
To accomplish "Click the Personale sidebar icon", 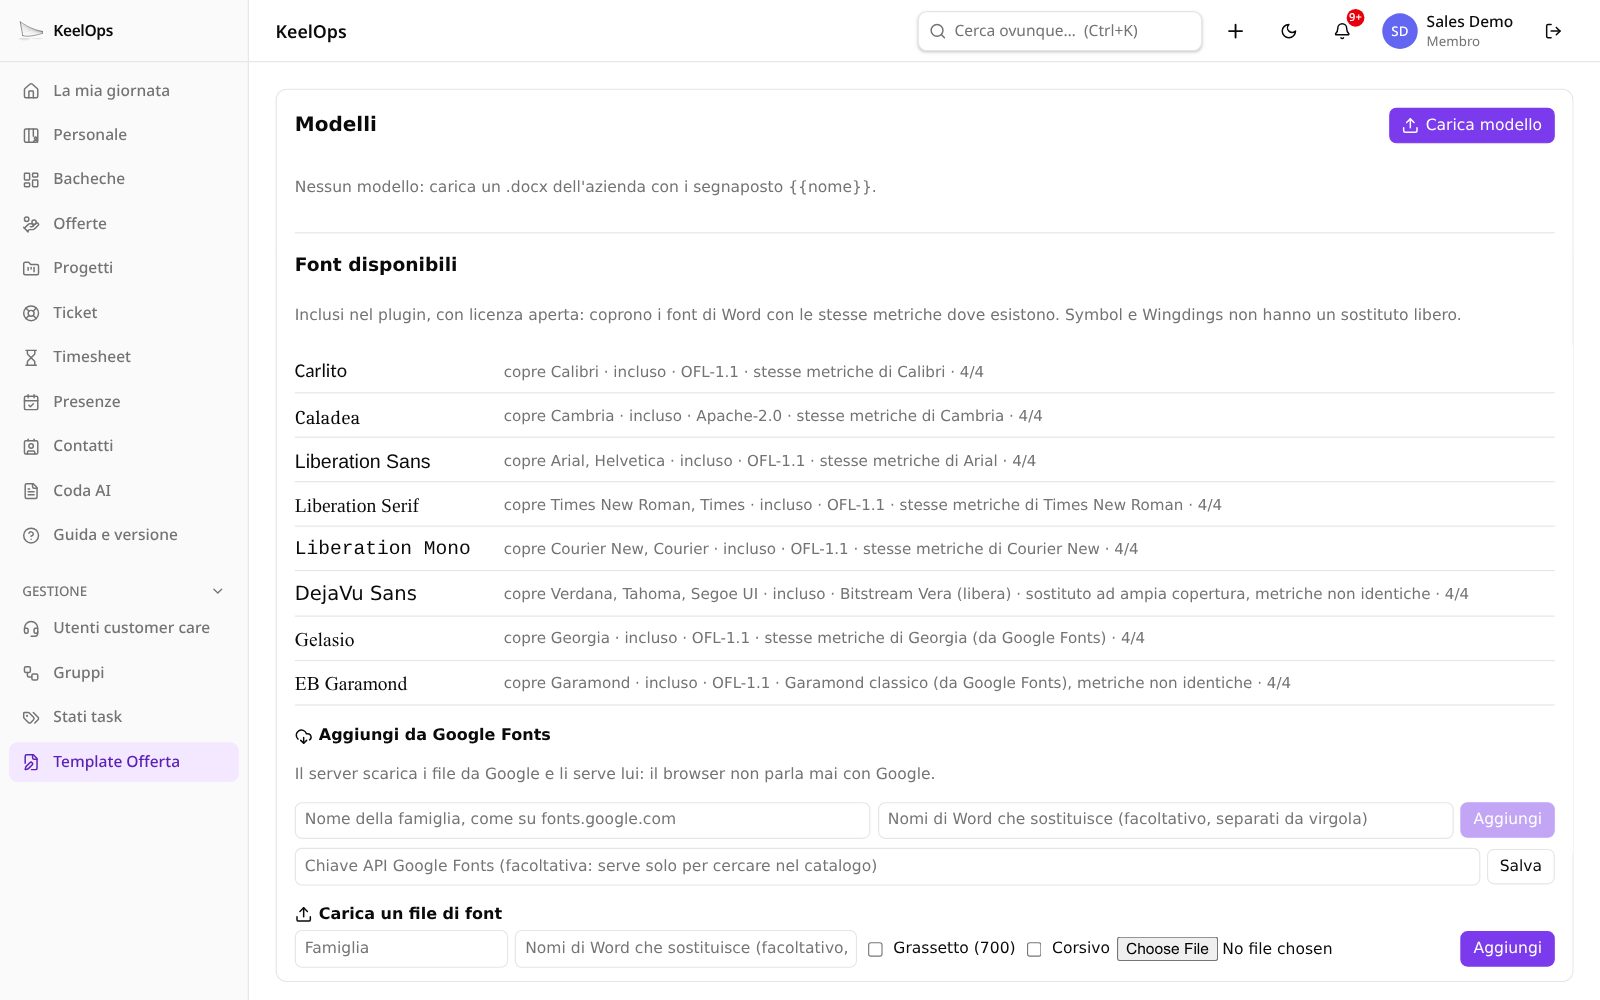I will pyautogui.click(x=31, y=135).
